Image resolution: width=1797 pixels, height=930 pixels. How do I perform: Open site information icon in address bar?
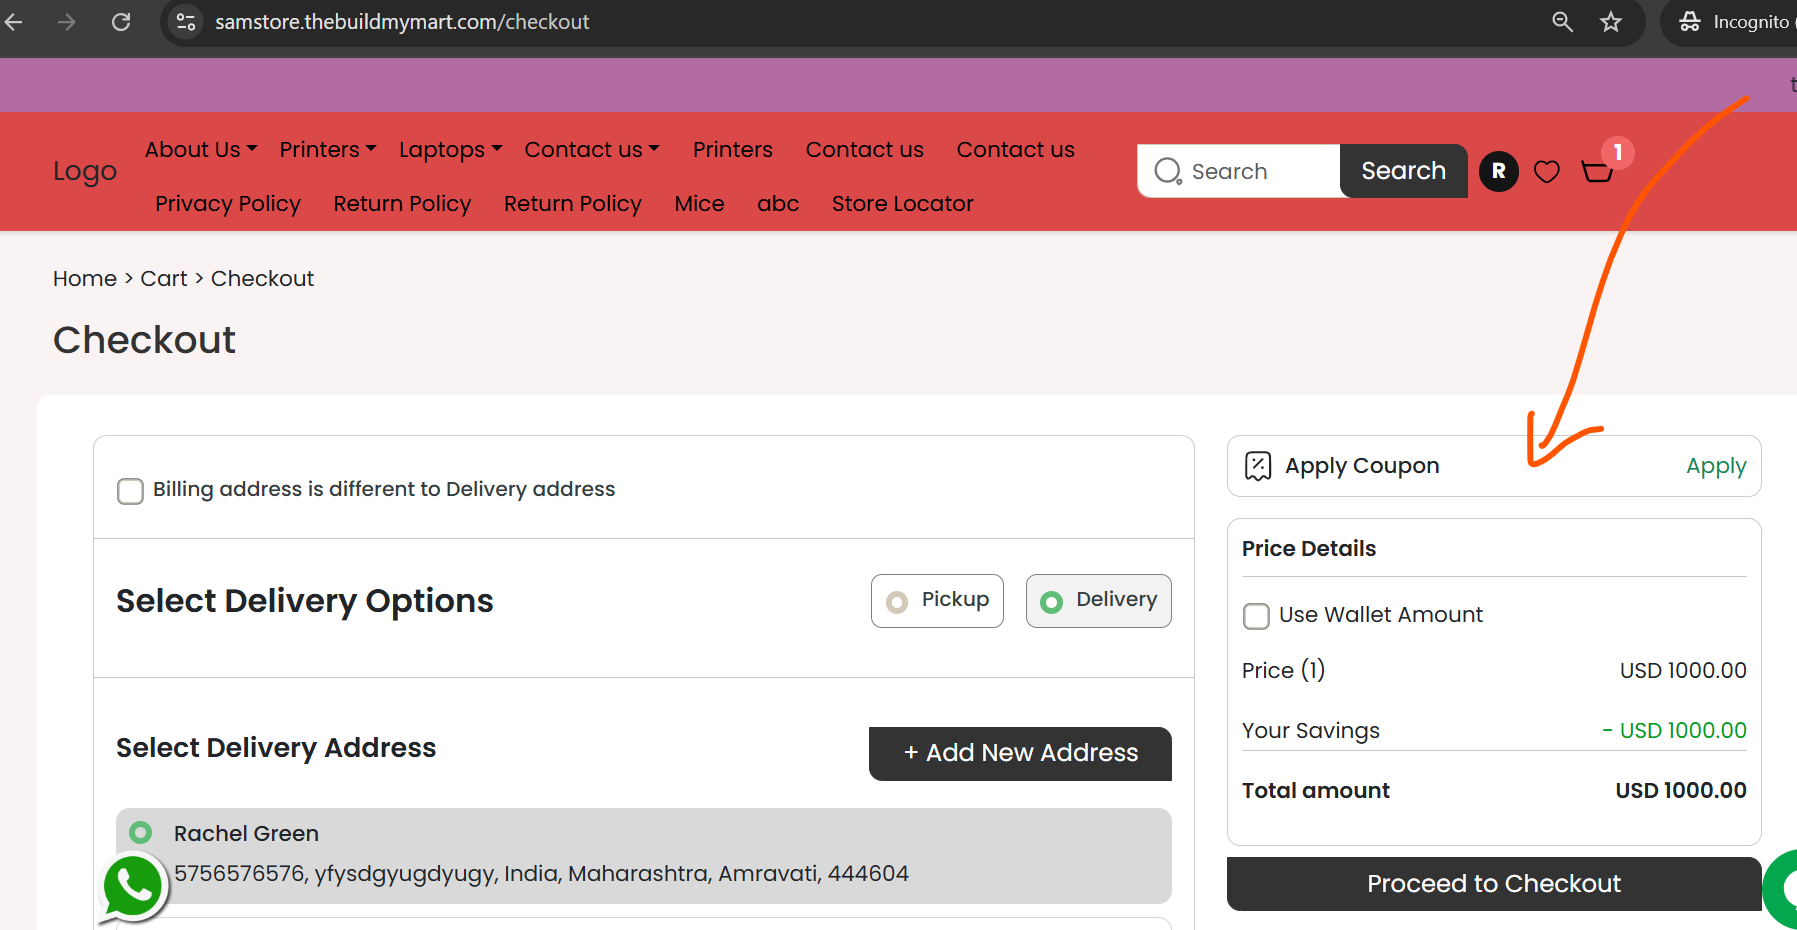pos(186,22)
